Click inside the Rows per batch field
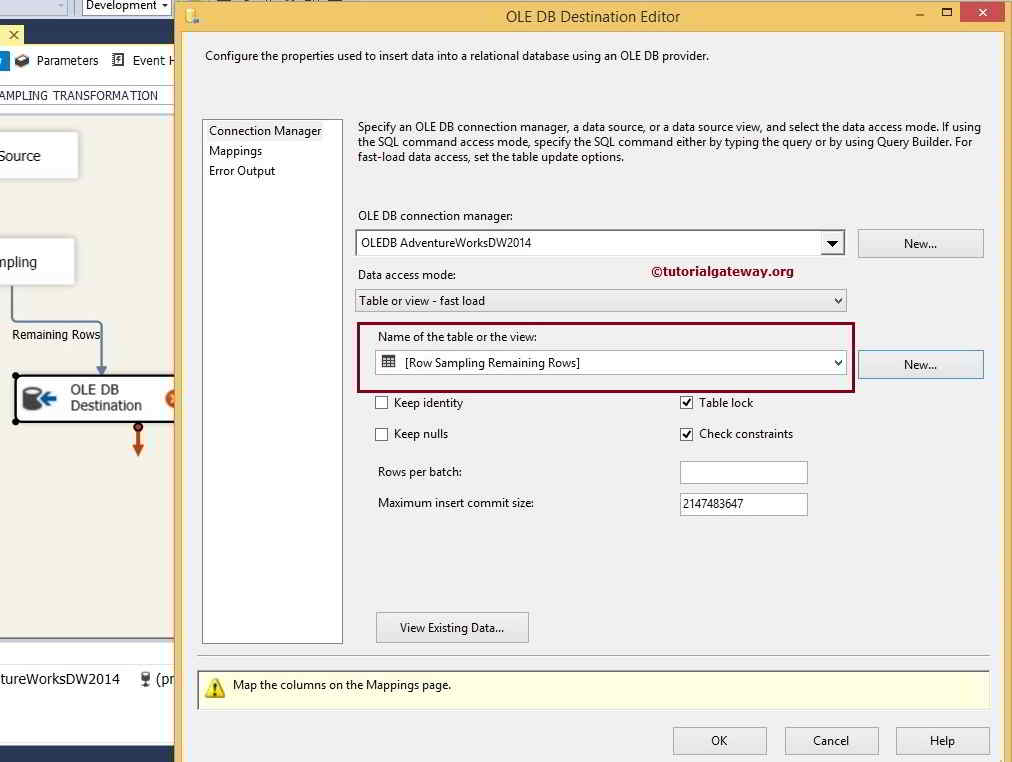This screenshot has height=762, width=1012. [x=743, y=472]
